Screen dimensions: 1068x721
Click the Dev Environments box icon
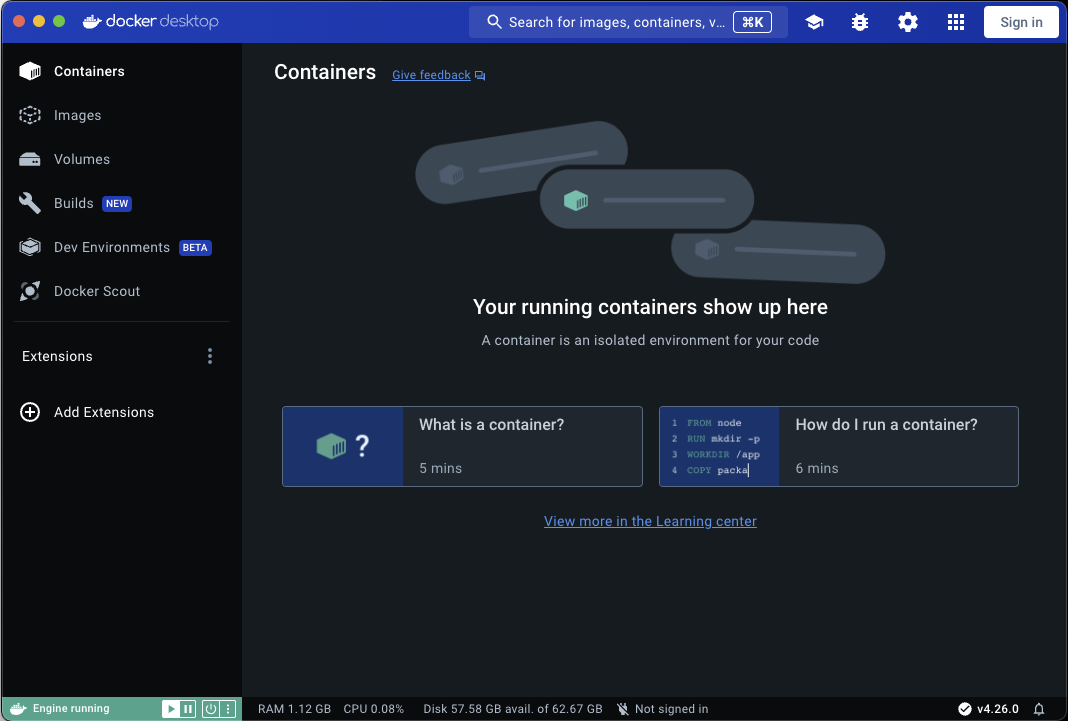[30, 247]
